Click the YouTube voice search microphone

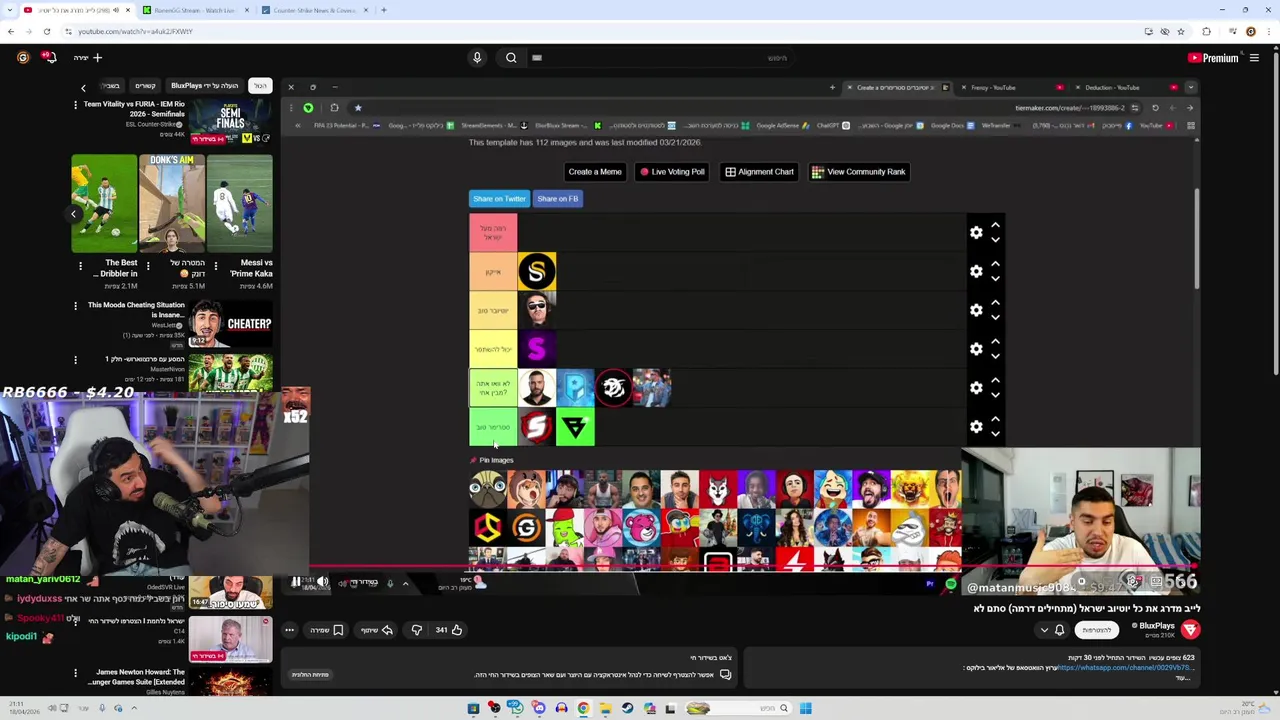pyautogui.click(x=477, y=58)
